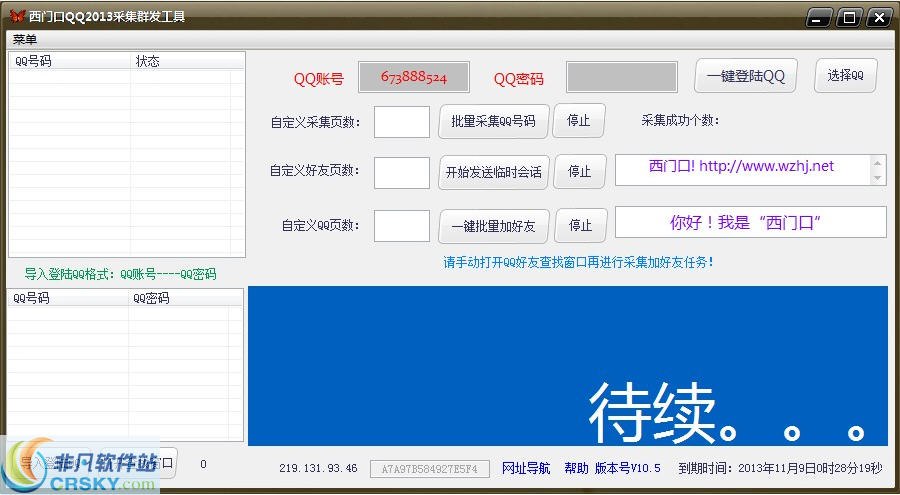Maximize the 西门口QQ2013 window
The image size is (900, 495).
point(849,18)
